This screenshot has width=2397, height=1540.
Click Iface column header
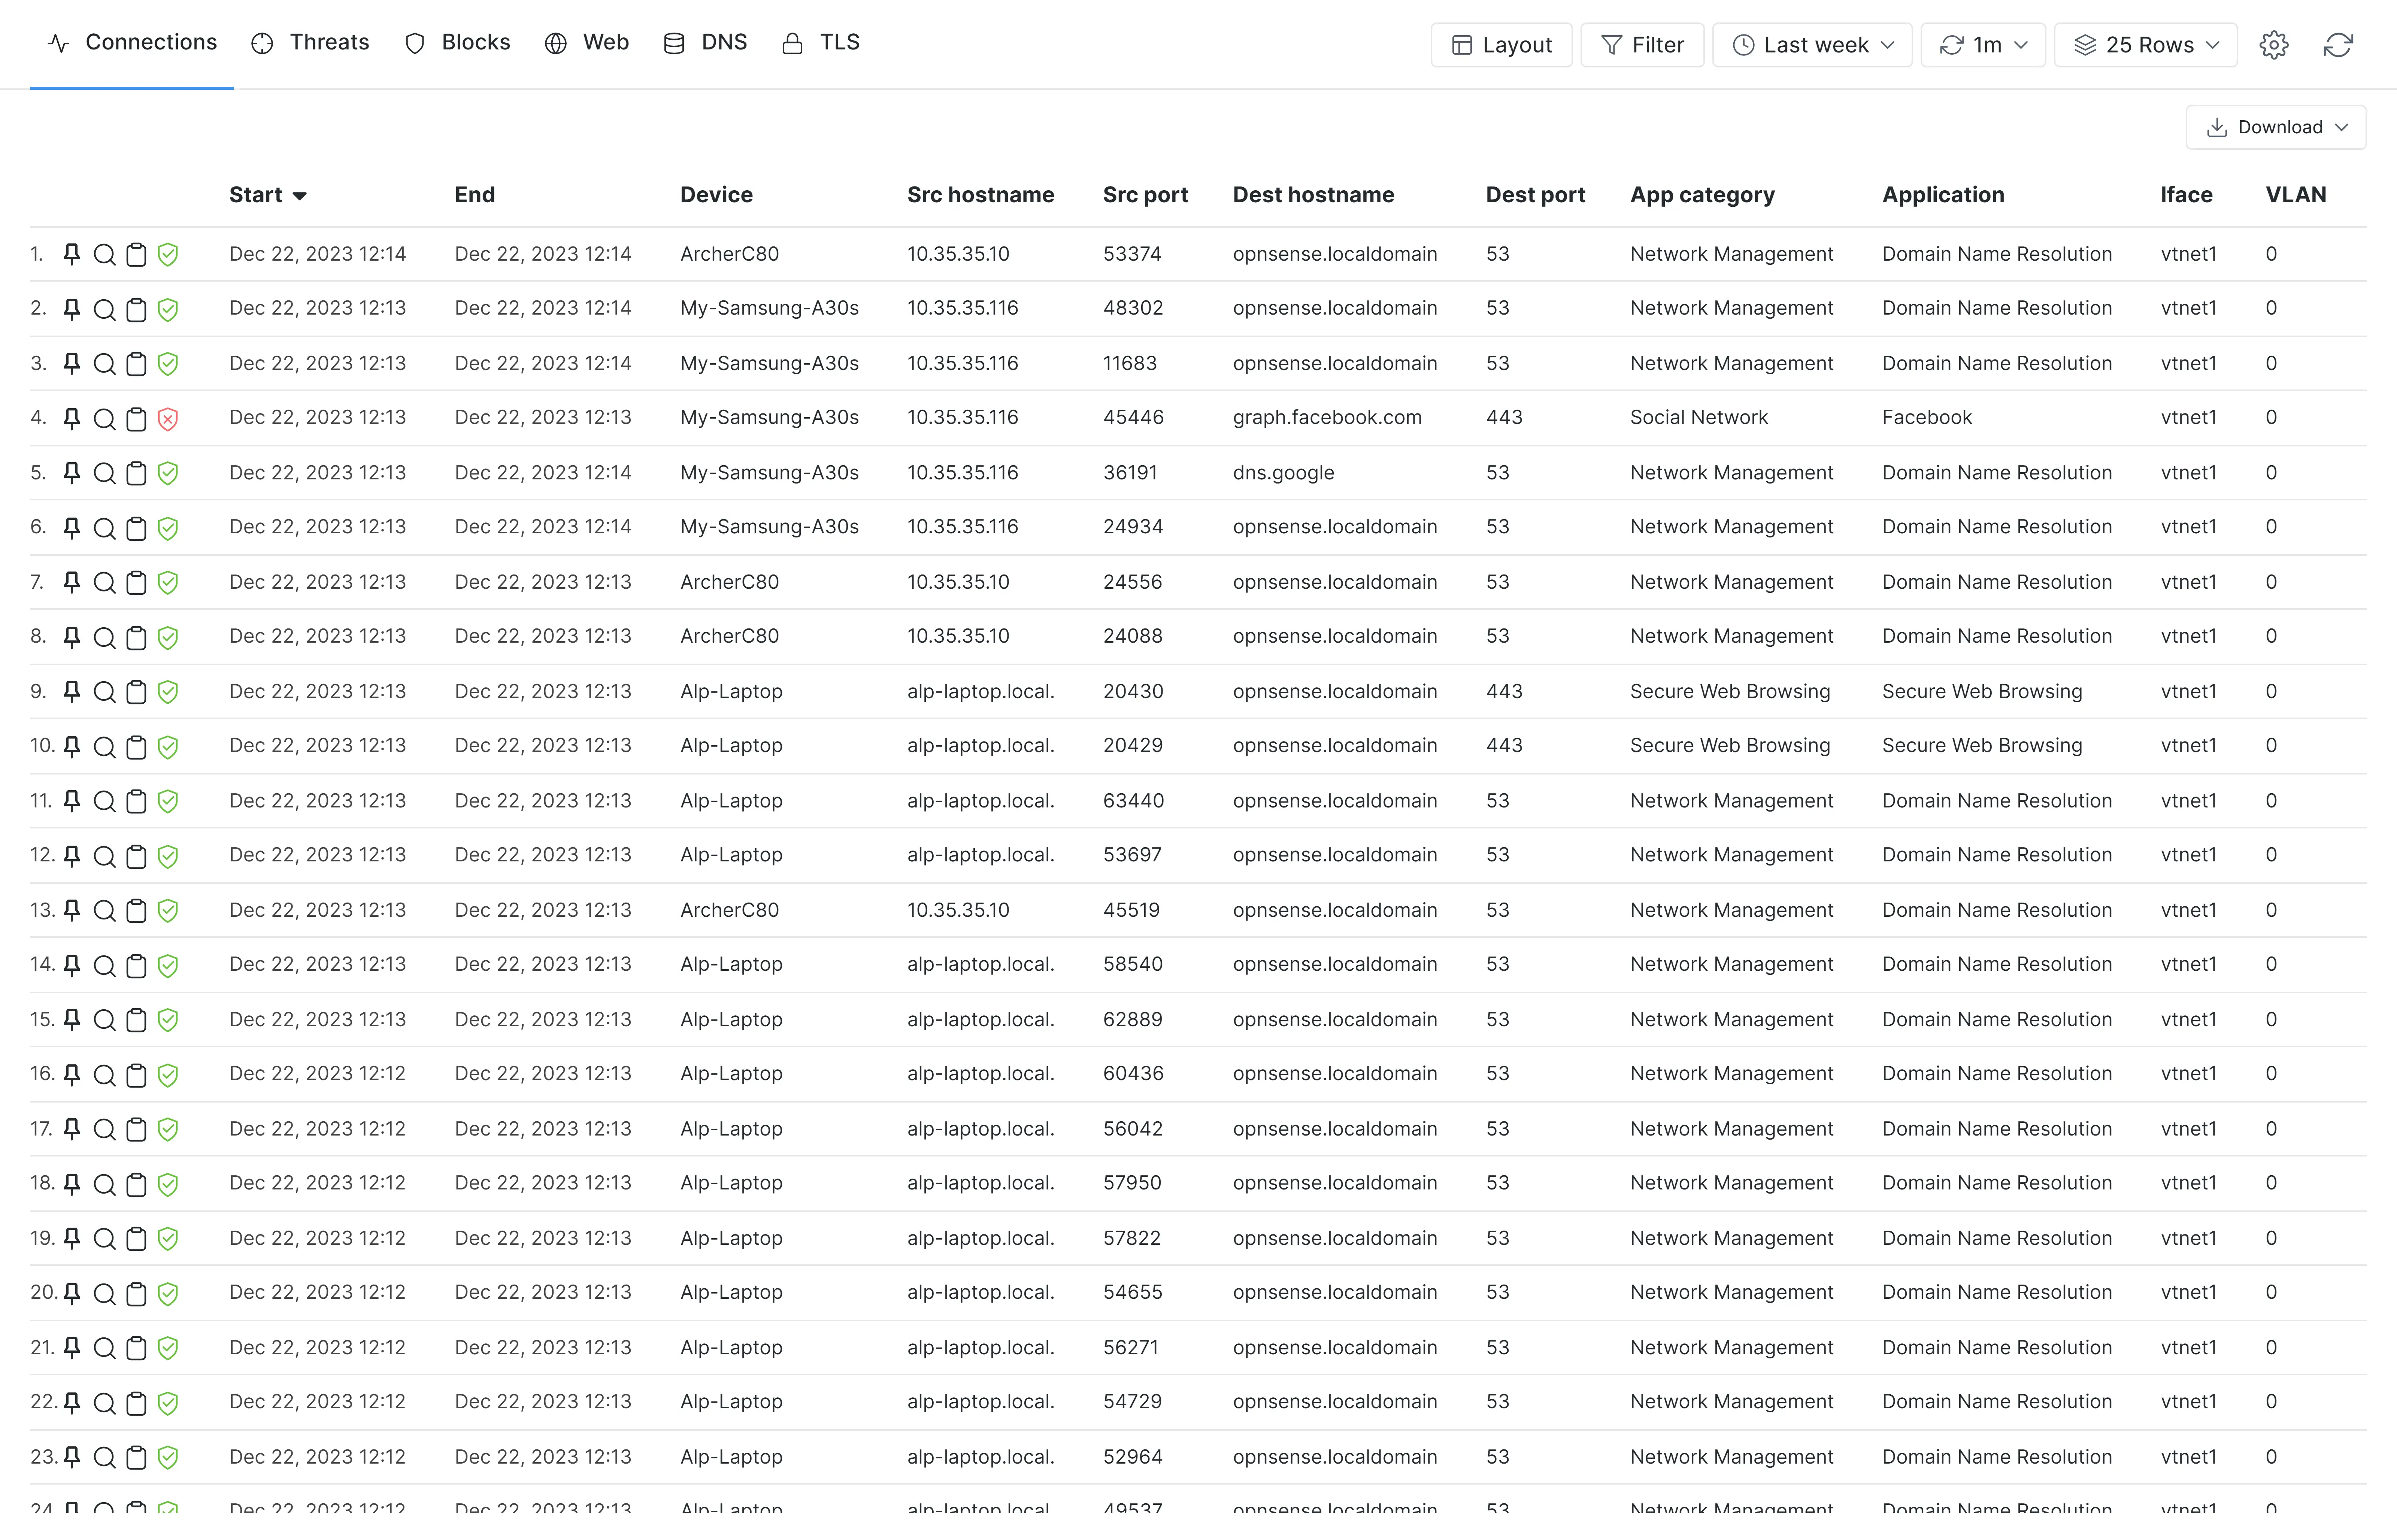(x=2186, y=195)
